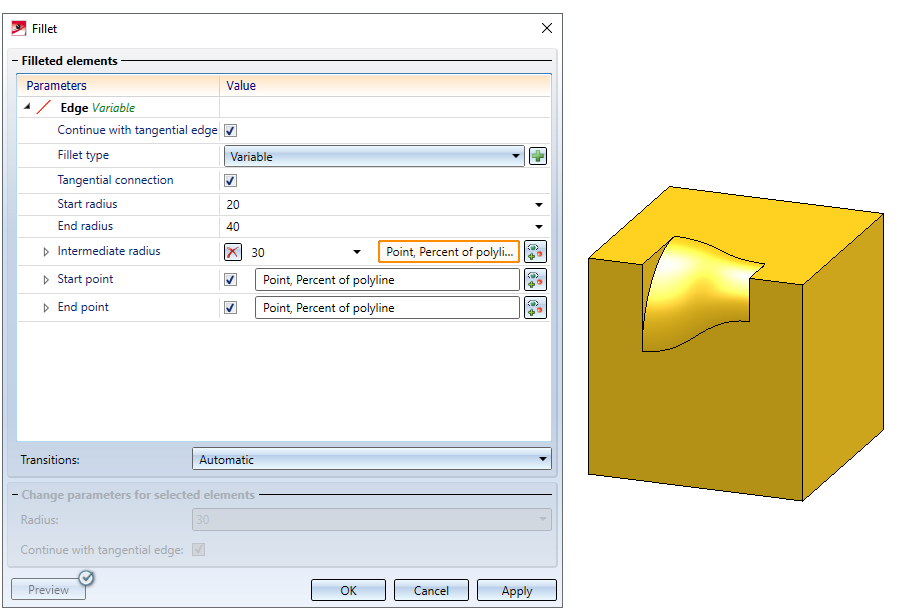Select the Tangential connection label

(115, 180)
